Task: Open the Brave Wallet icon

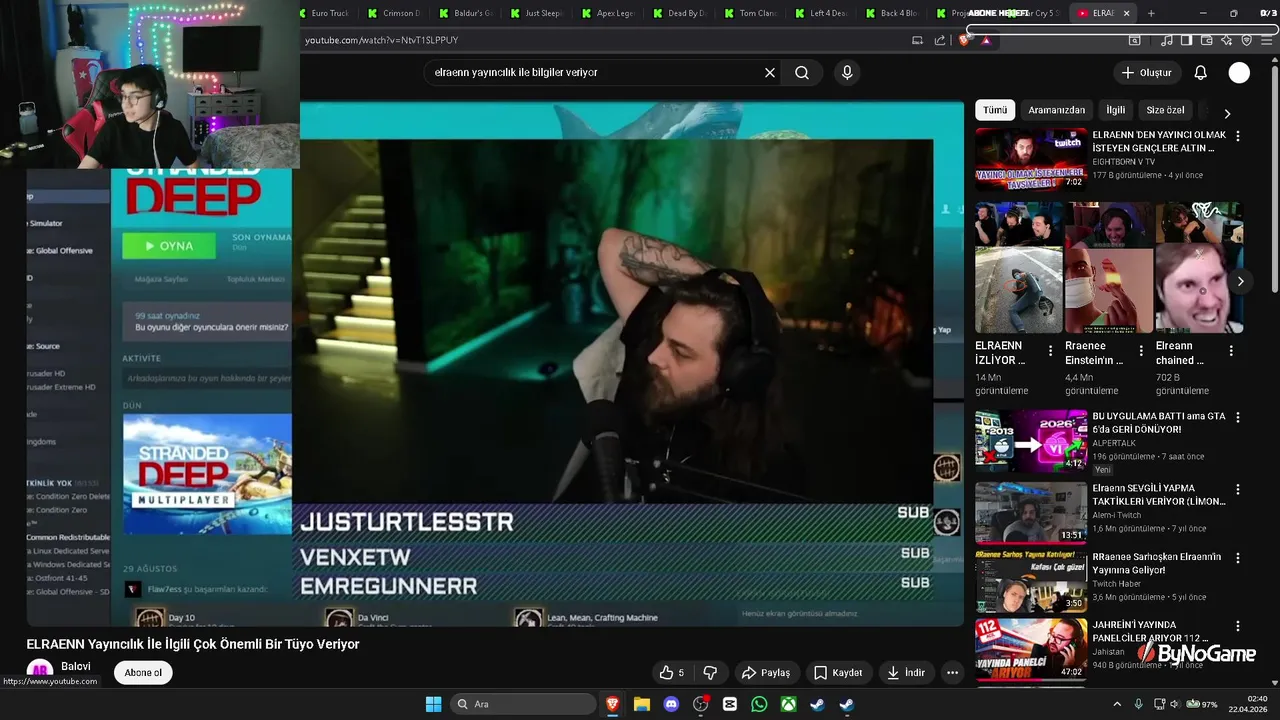Action: (1206, 40)
